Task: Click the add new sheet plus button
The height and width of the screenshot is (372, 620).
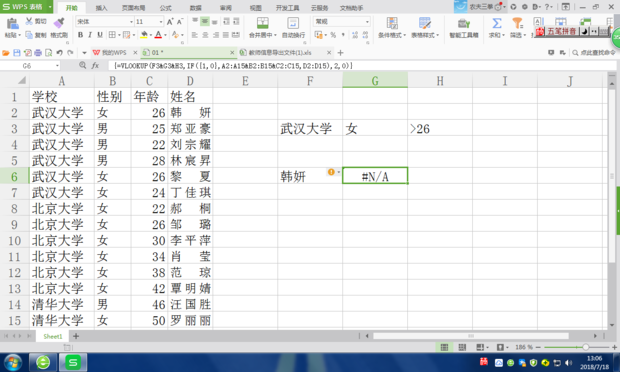Action: (76, 336)
